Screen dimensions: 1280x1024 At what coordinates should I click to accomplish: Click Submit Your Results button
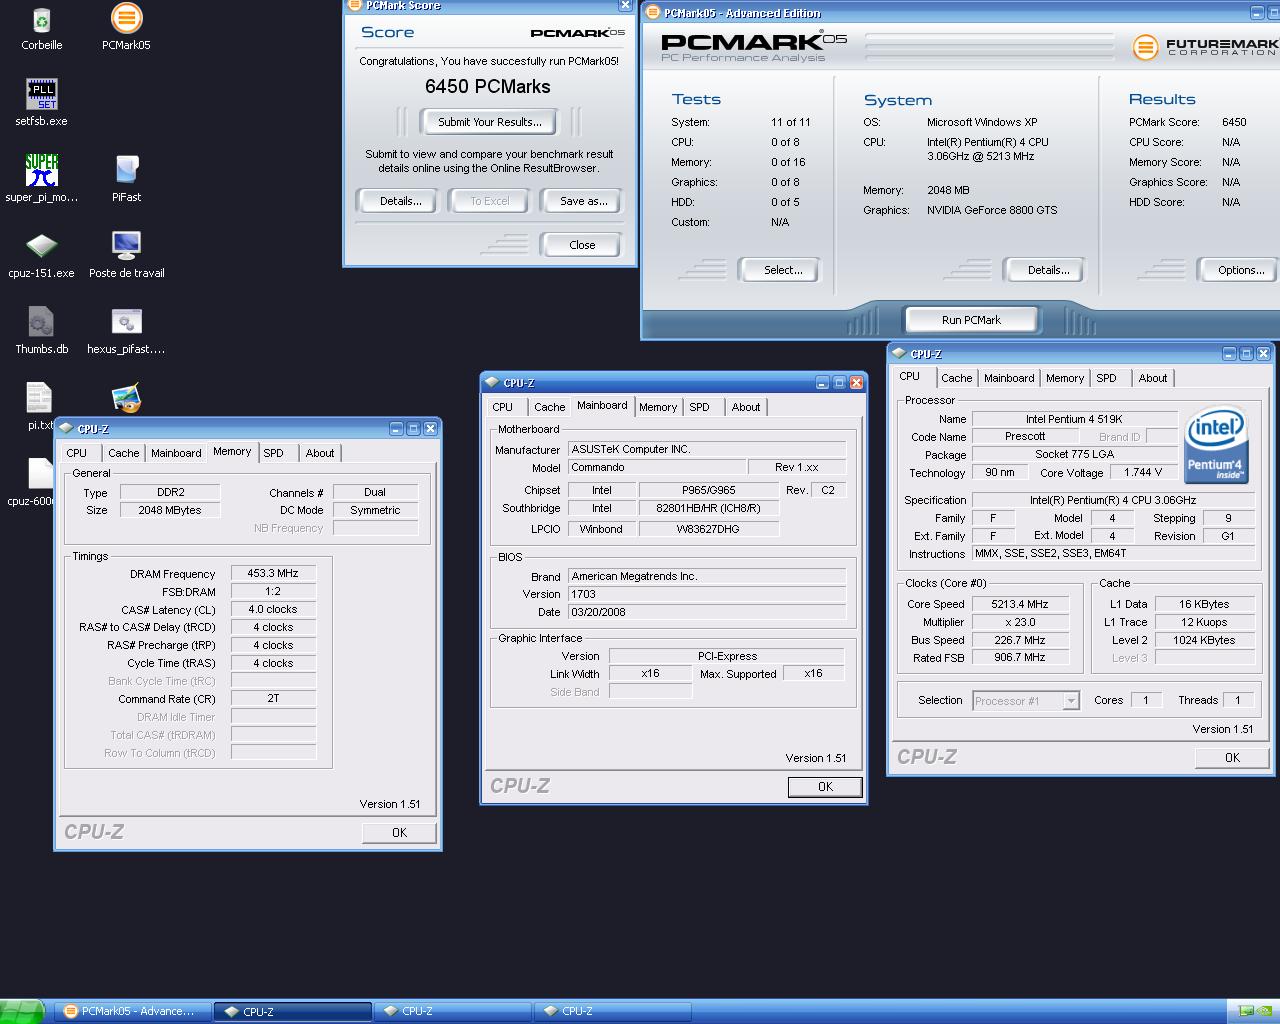pyautogui.click(x=490, y=122)
